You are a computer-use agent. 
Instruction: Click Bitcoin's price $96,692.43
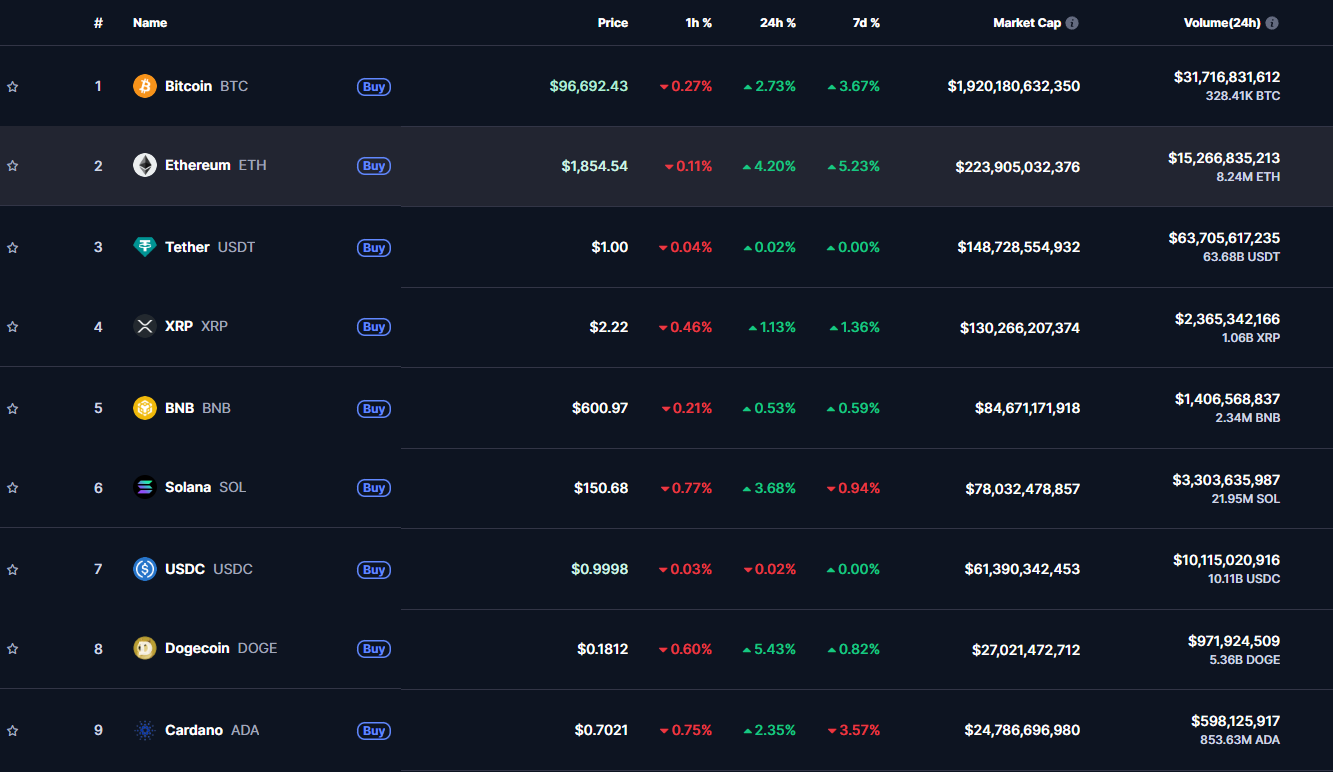pyautogui.click(x=589, y=86)
